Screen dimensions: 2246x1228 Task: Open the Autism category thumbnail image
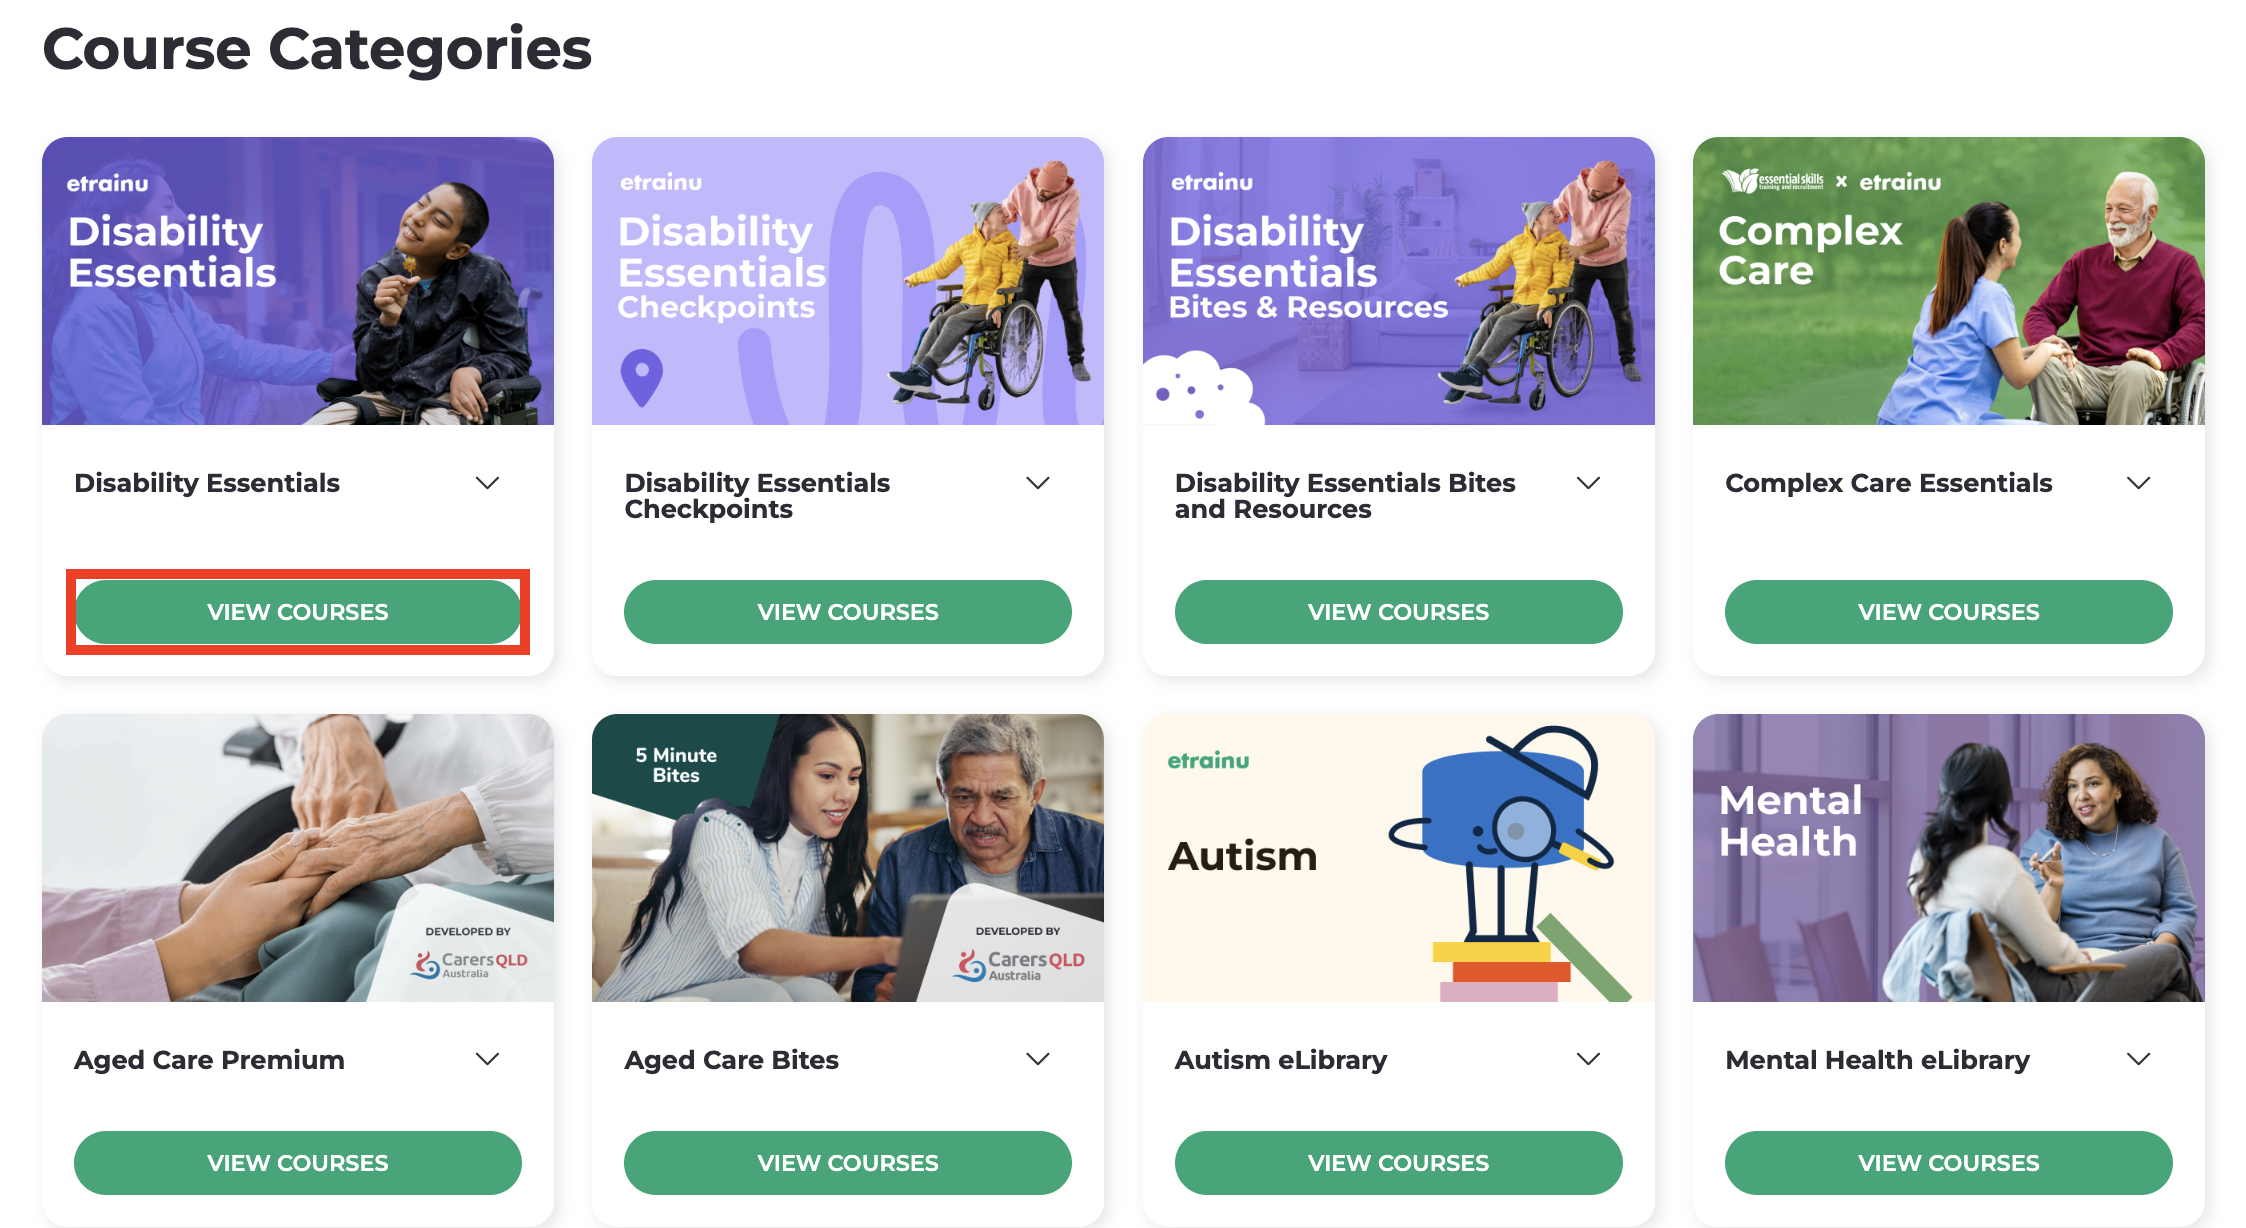(x=1398, y=858)
